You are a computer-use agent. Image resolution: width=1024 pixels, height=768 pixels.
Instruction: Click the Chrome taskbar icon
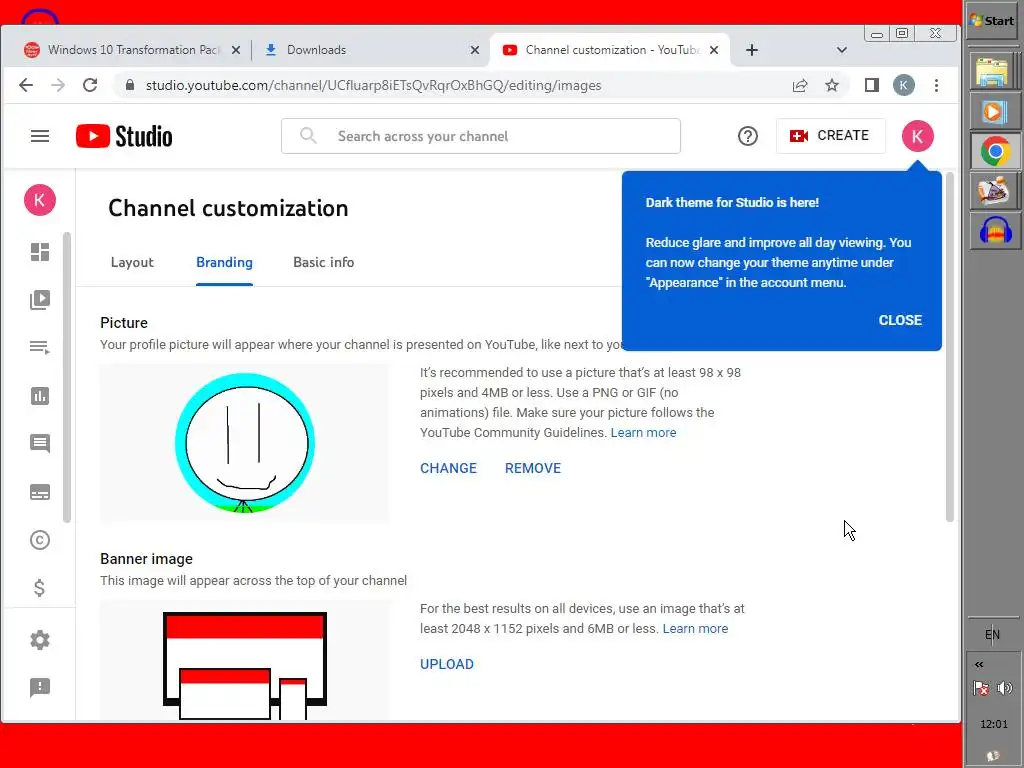click(x=995, y=152)
